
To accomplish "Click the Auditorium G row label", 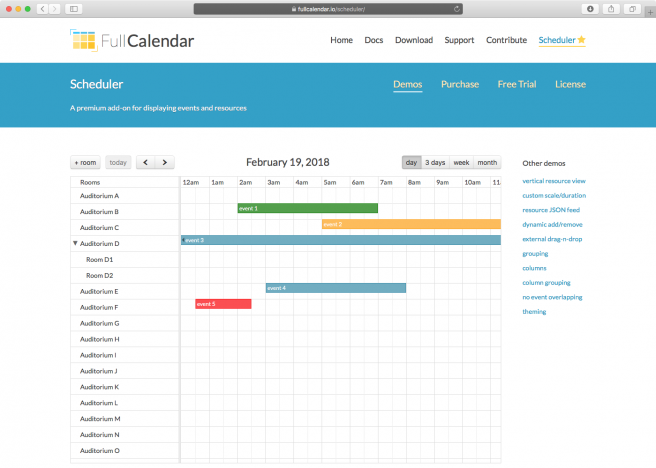I will pos(100,323).
